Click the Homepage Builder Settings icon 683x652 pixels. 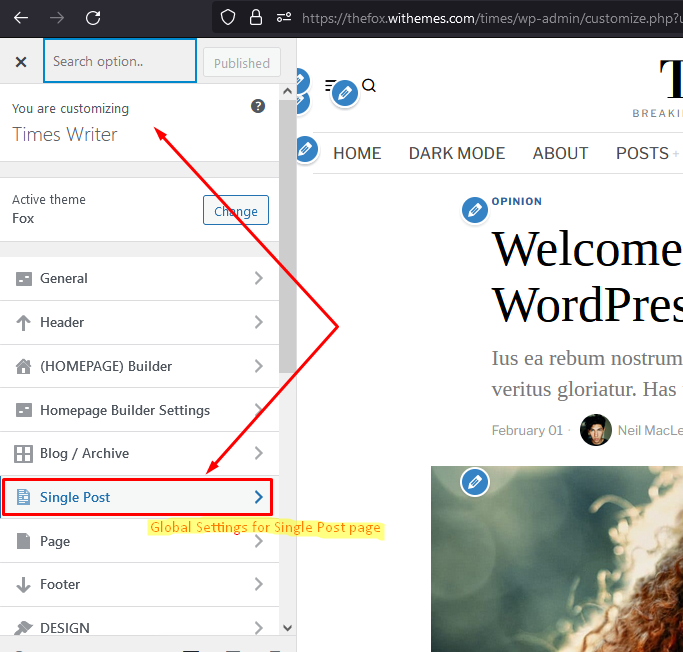pyautogui.click(x=24, y=410)
